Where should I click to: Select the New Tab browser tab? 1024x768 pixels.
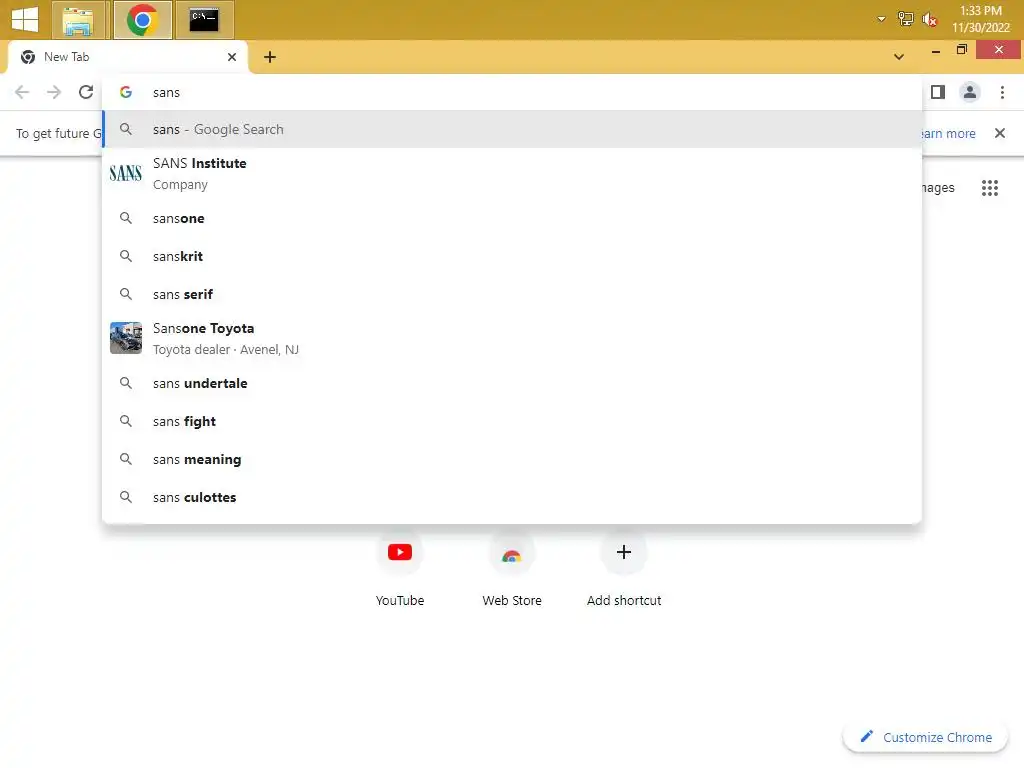coord(127,57)
